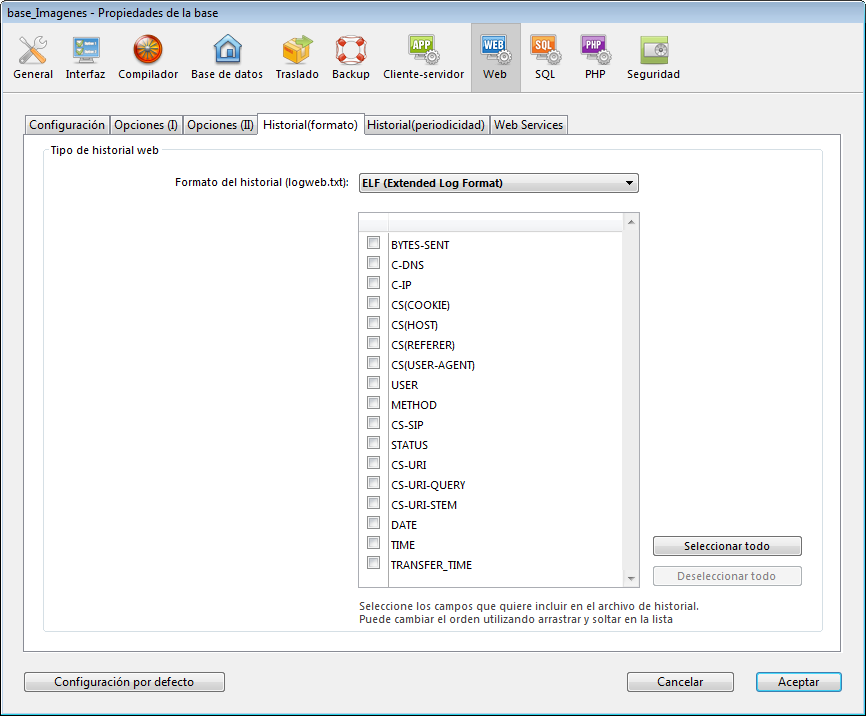
Task: Check the CS-URI-STEM field checkbox
Action: point(373,503)
